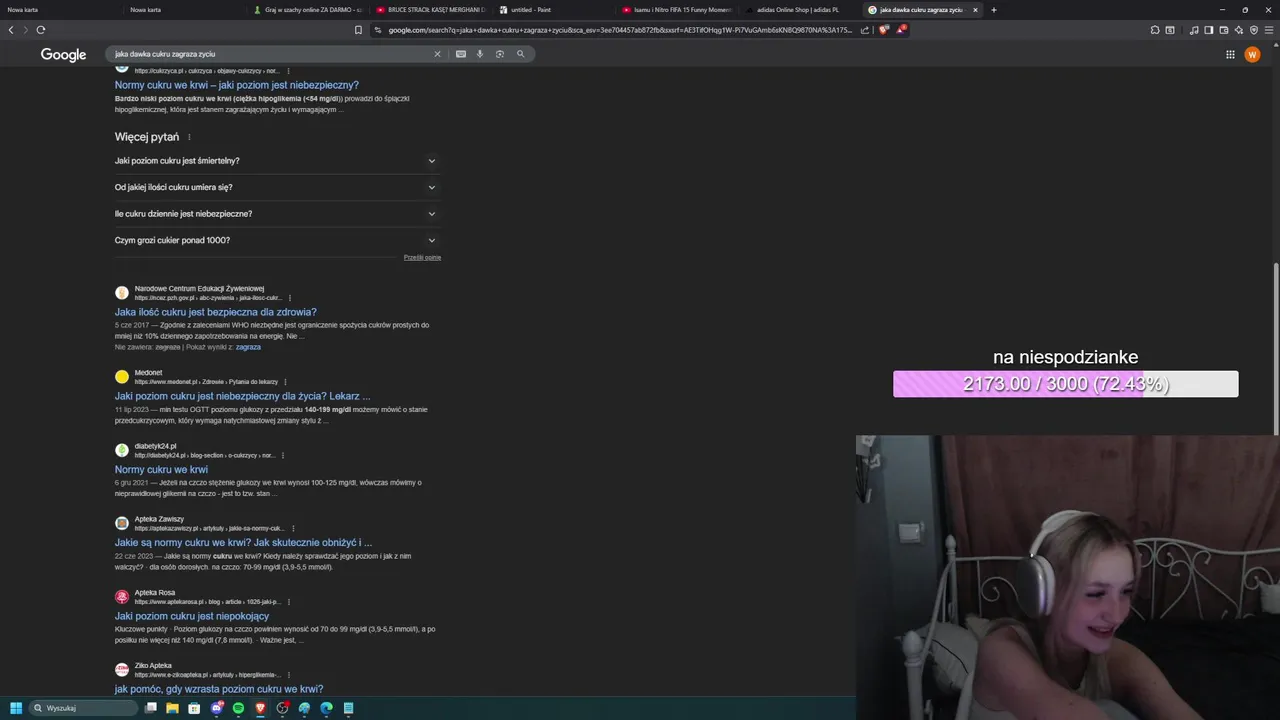
Task: Open the music playlist note icon
Action: point(1194,30)
